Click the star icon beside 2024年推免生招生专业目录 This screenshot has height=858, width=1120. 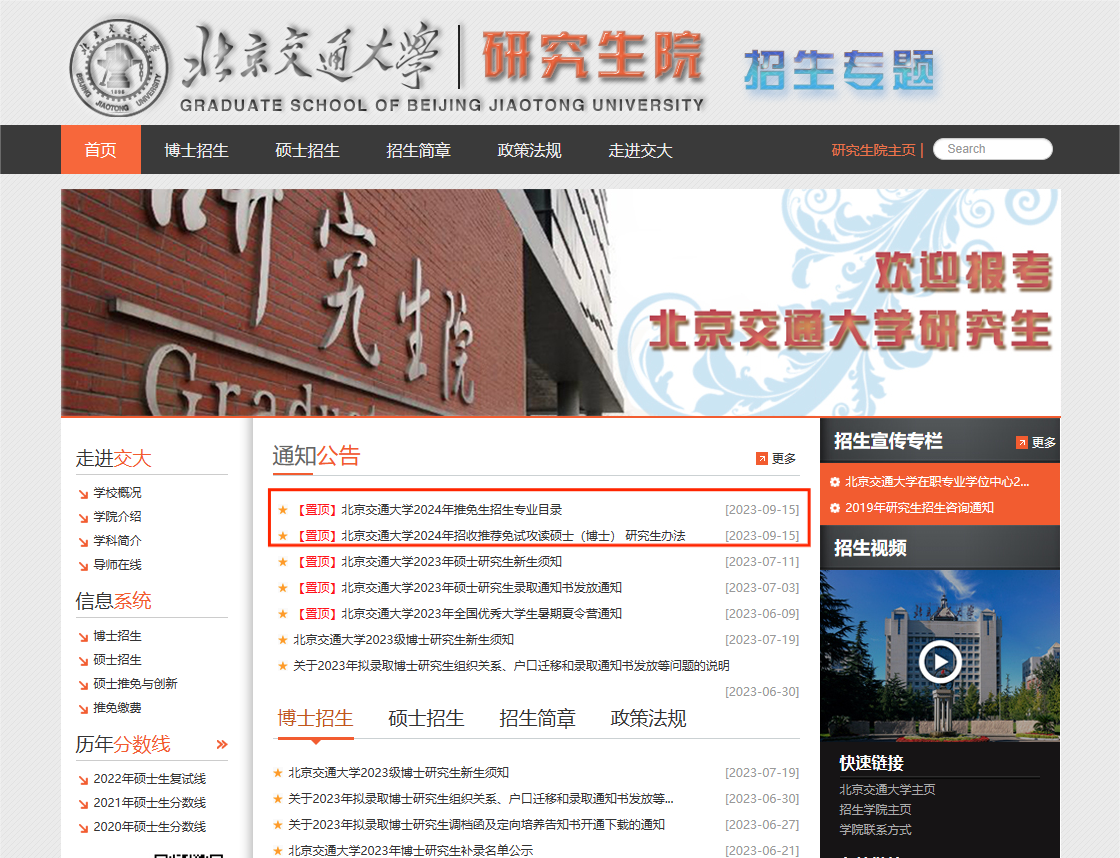click(283, 509)
